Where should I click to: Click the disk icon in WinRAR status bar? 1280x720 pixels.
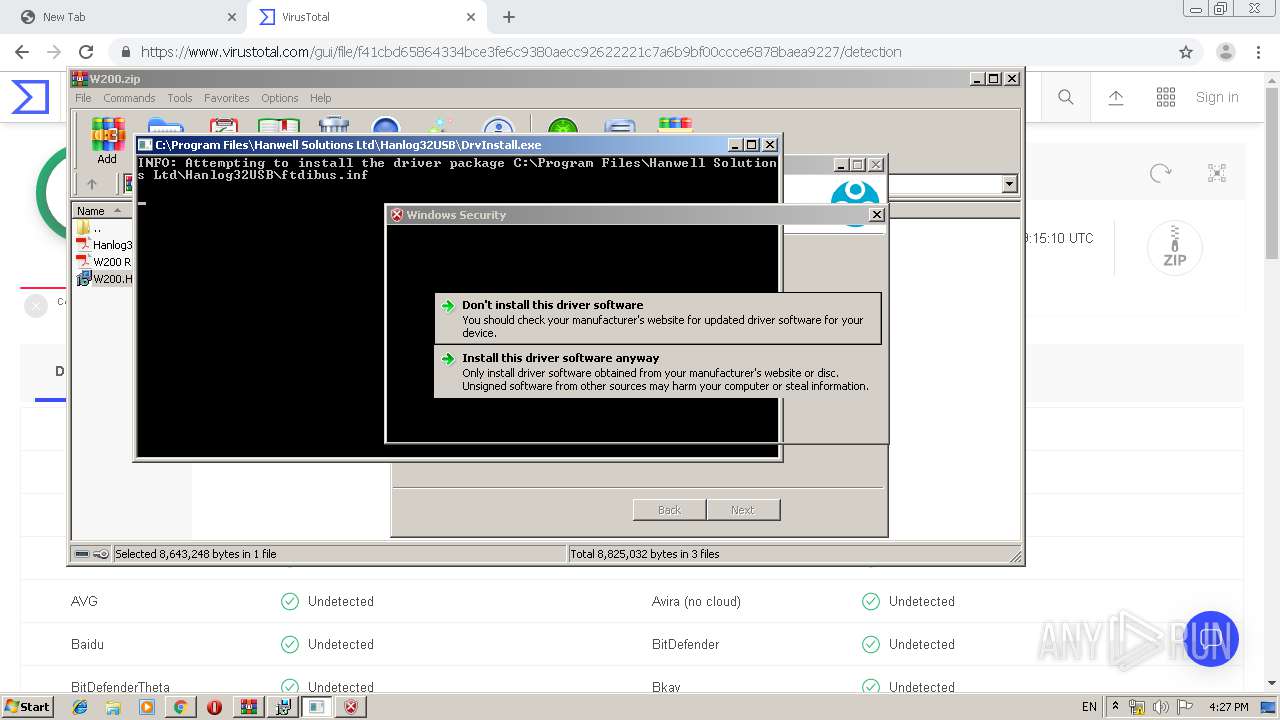pos(82,554)
